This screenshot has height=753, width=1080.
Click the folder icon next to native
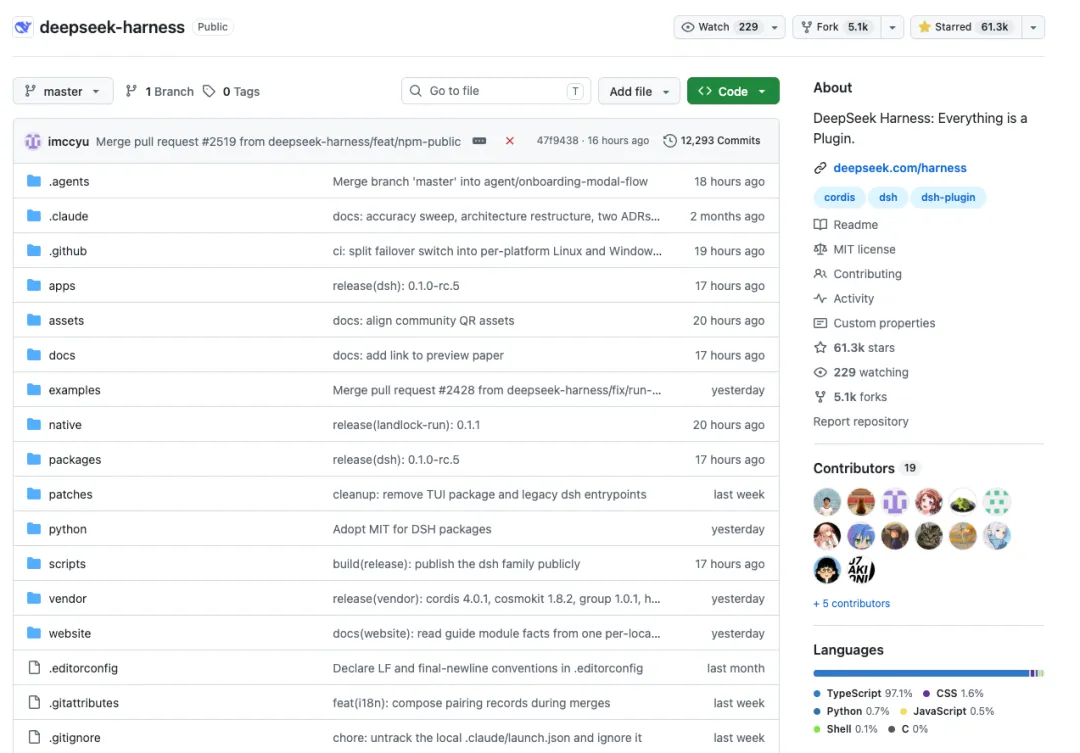(34, 424)
